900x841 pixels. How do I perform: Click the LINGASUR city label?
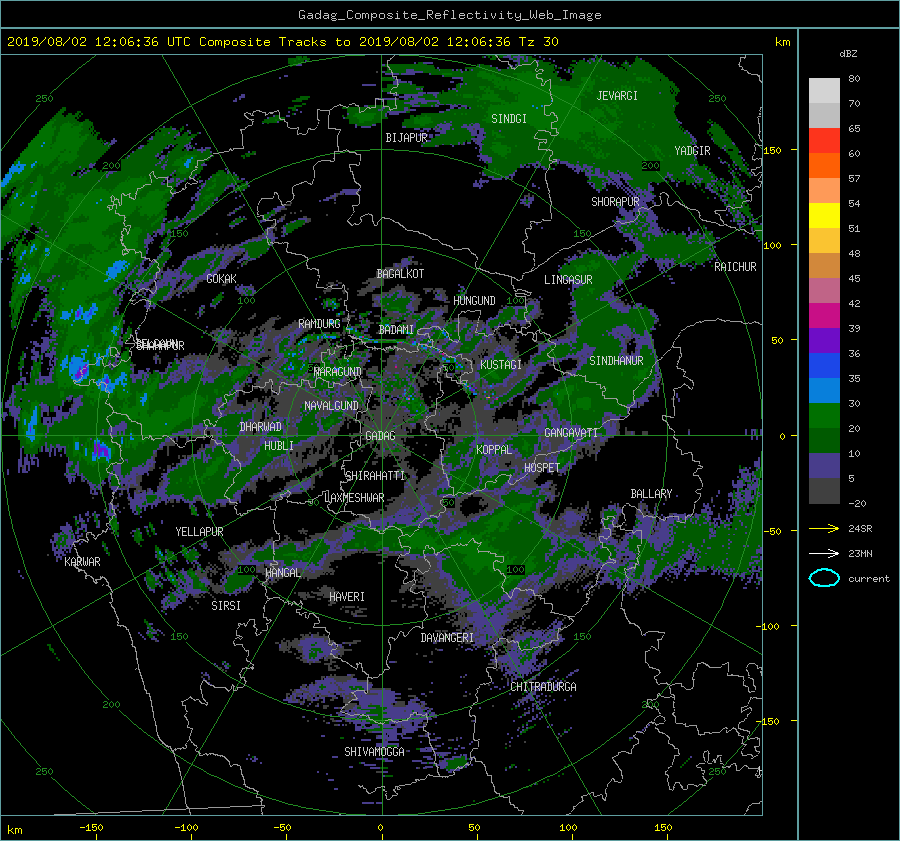568,280
